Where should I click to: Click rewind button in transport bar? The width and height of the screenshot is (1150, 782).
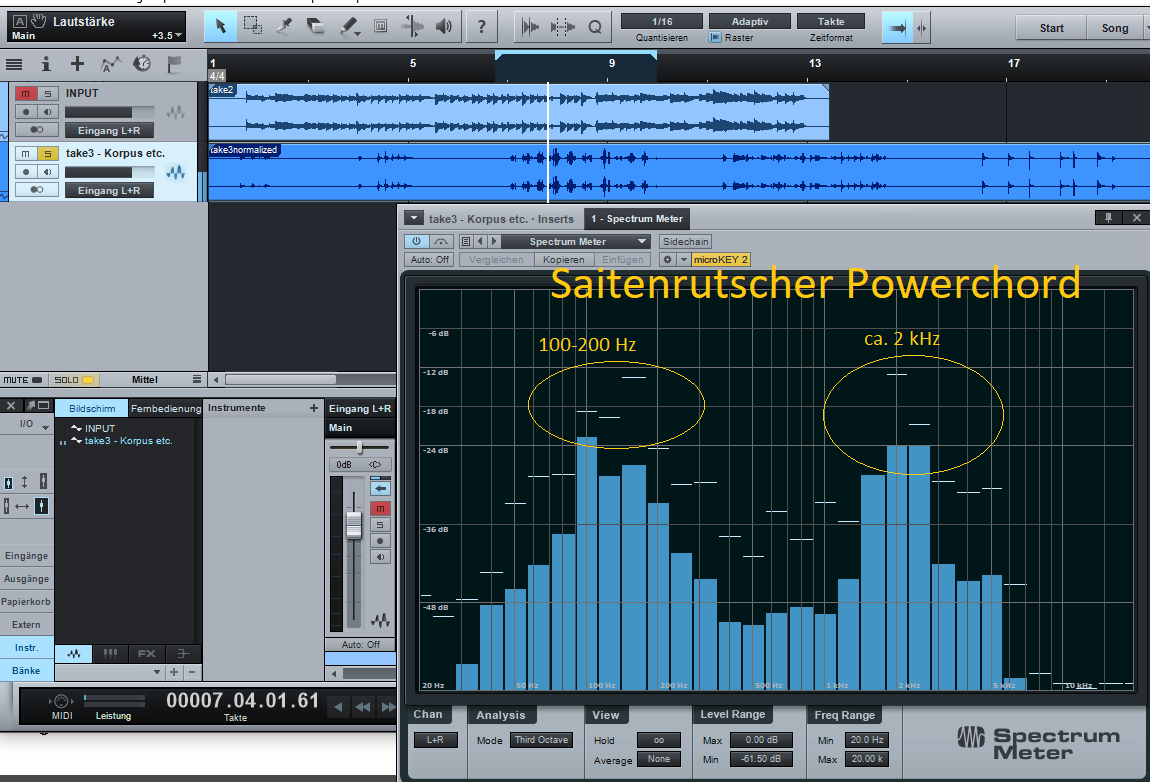coord(363,707)
